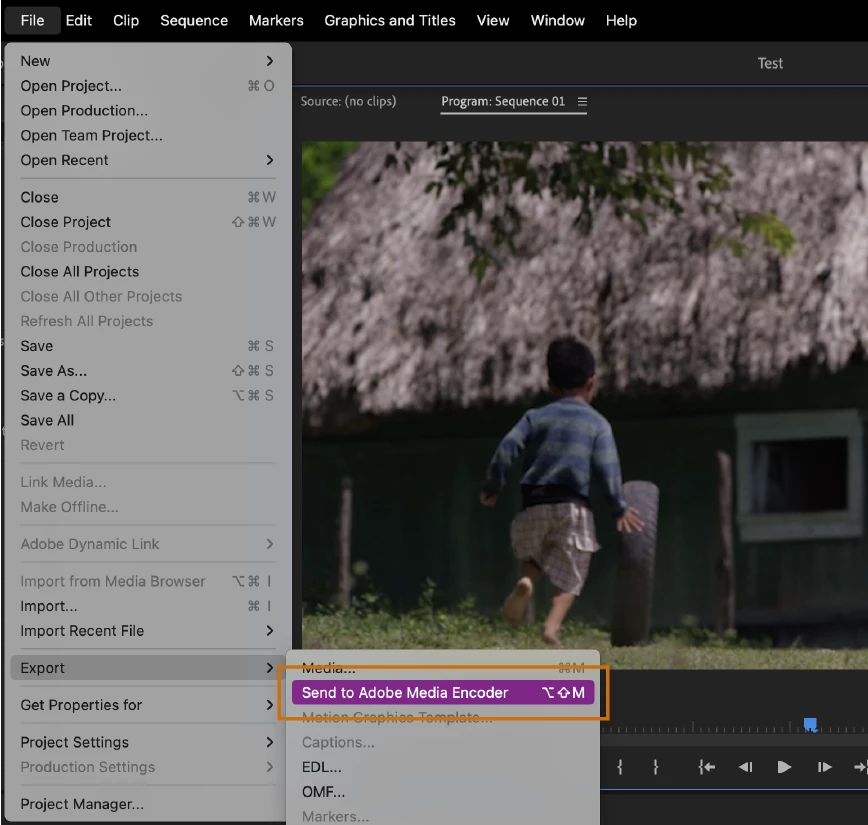868x825 pixels.
Task: Select Media... in Export submenu
Action: tap(443, 668)
